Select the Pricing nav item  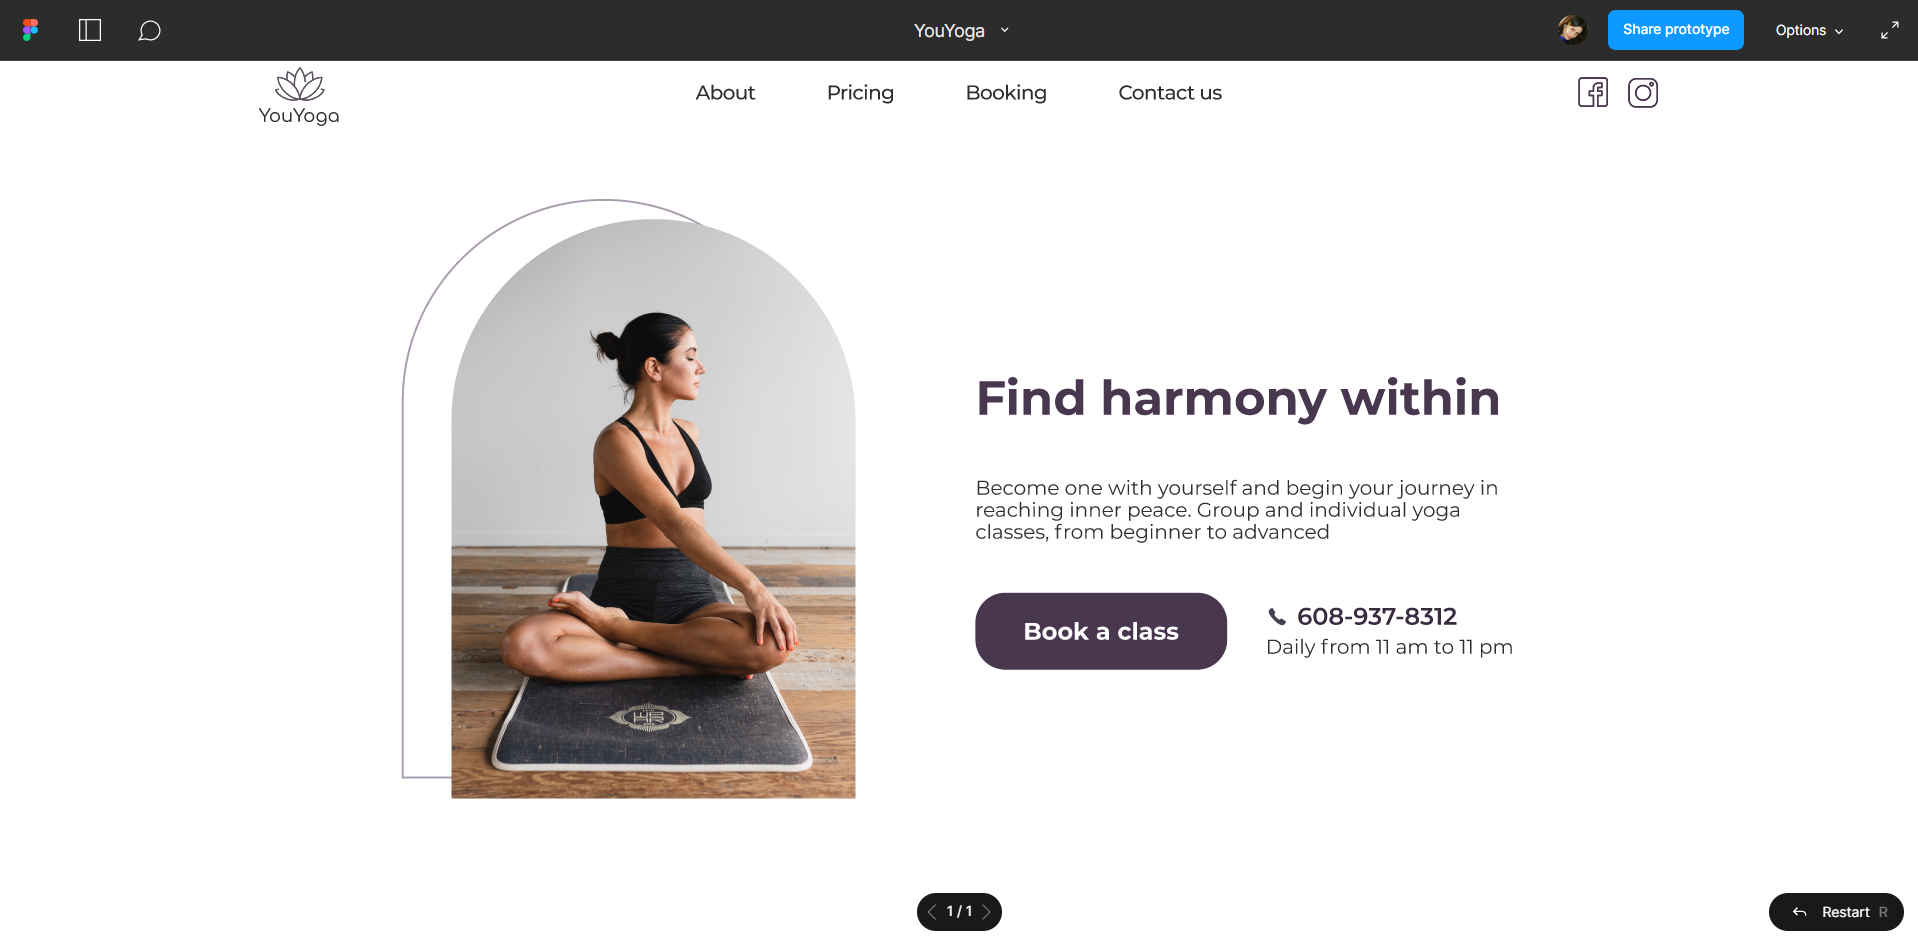pos(860,93)
